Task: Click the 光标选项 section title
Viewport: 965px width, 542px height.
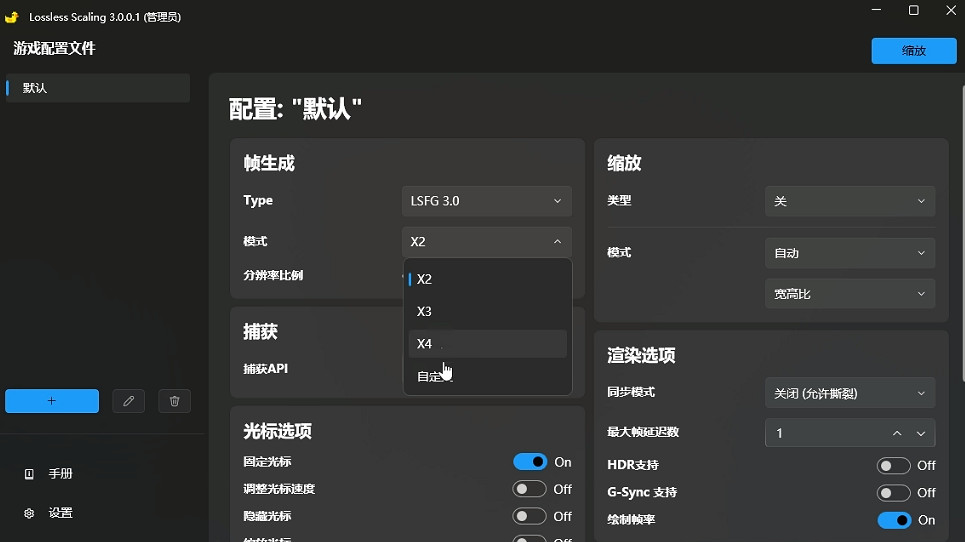Action: 278,431
